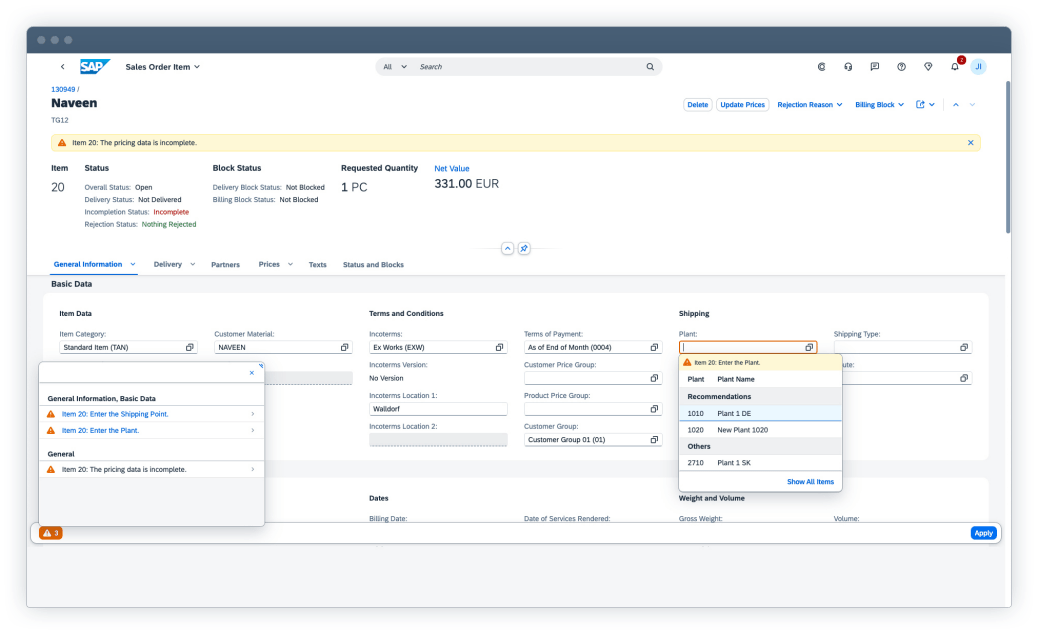This screenshot has width=1038, height=634.
Task: Expand the All search scope dropdown
Action: click(395, 67)
